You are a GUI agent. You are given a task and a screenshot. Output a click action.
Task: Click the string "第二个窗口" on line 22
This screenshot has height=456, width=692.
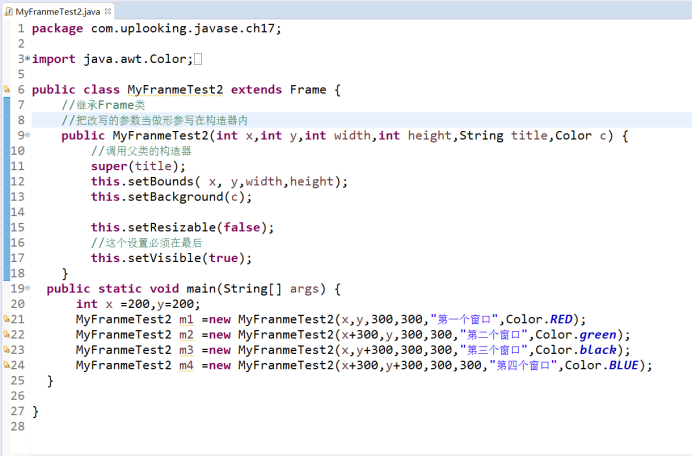pyautogui.click(x=493, y=335)
